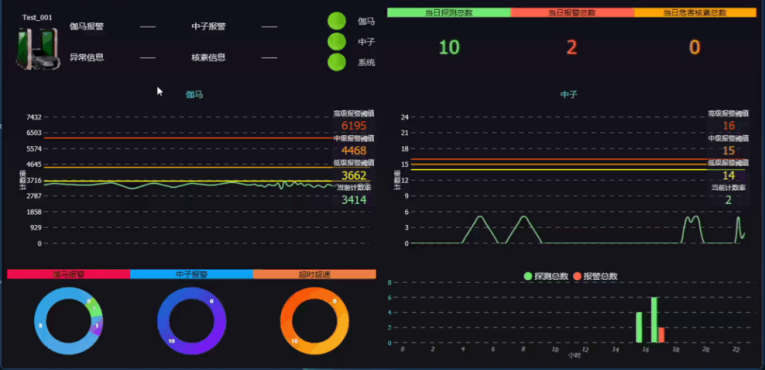Click the Test_001 device name label
This screenshot has width=765, height=370.
pos(37,18)
